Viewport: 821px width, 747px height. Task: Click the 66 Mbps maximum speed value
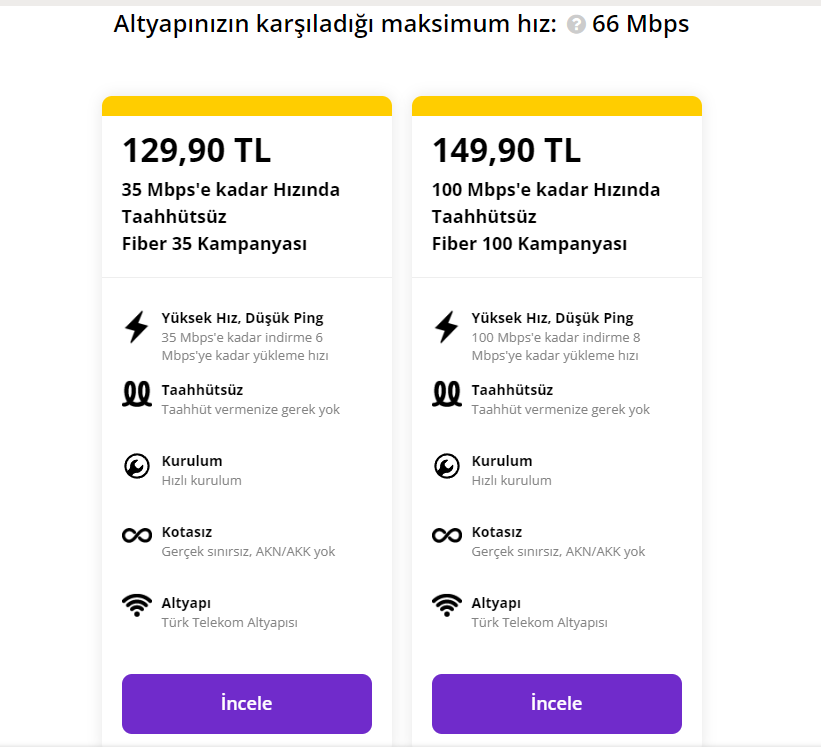pos(640,24)
